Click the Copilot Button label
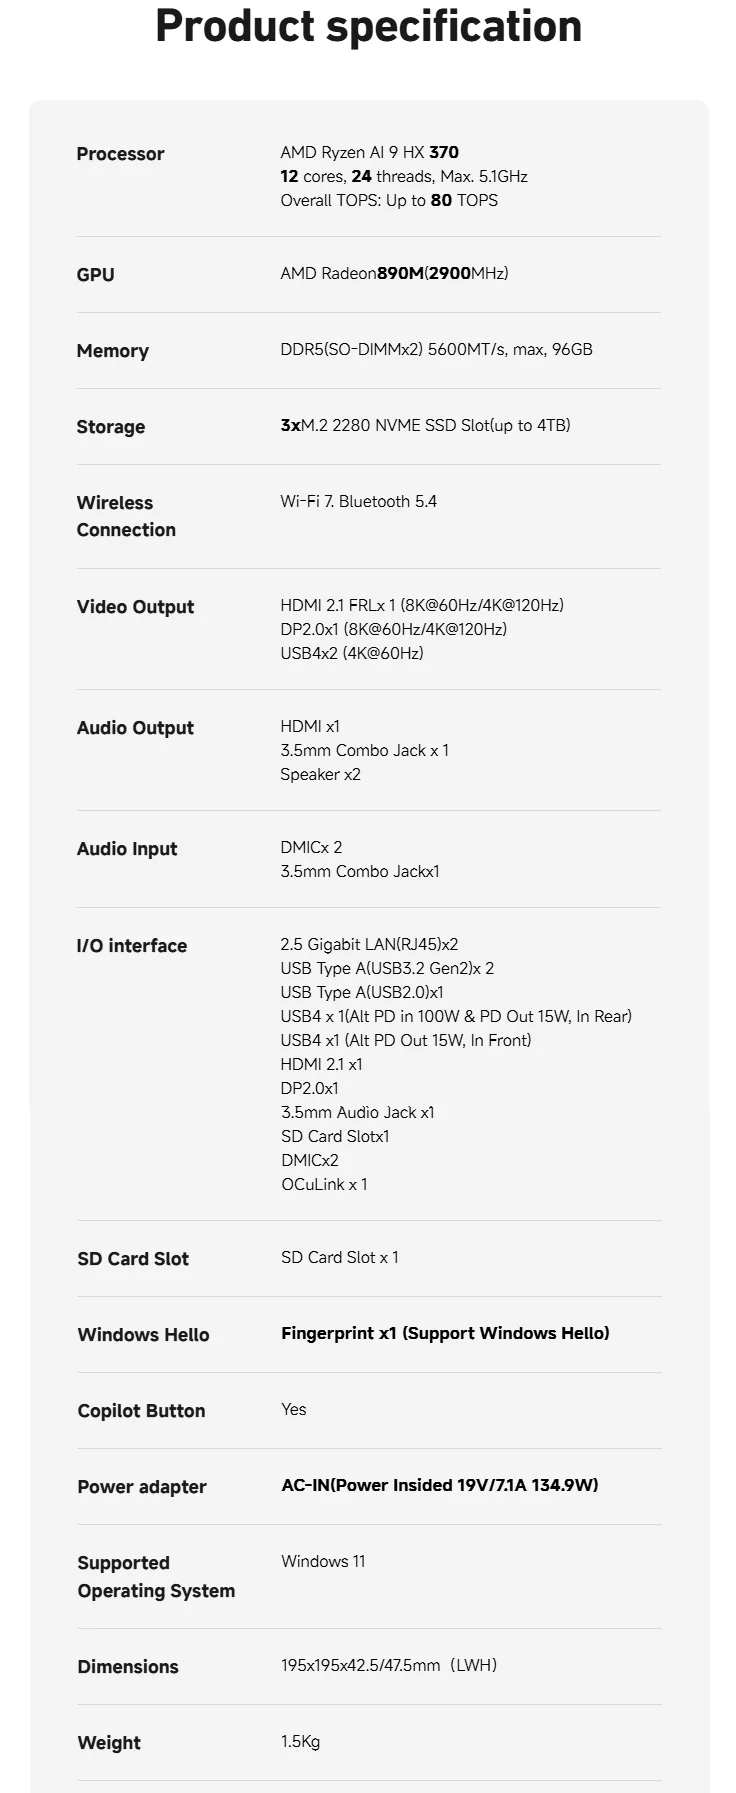 tap(141, 1411)
